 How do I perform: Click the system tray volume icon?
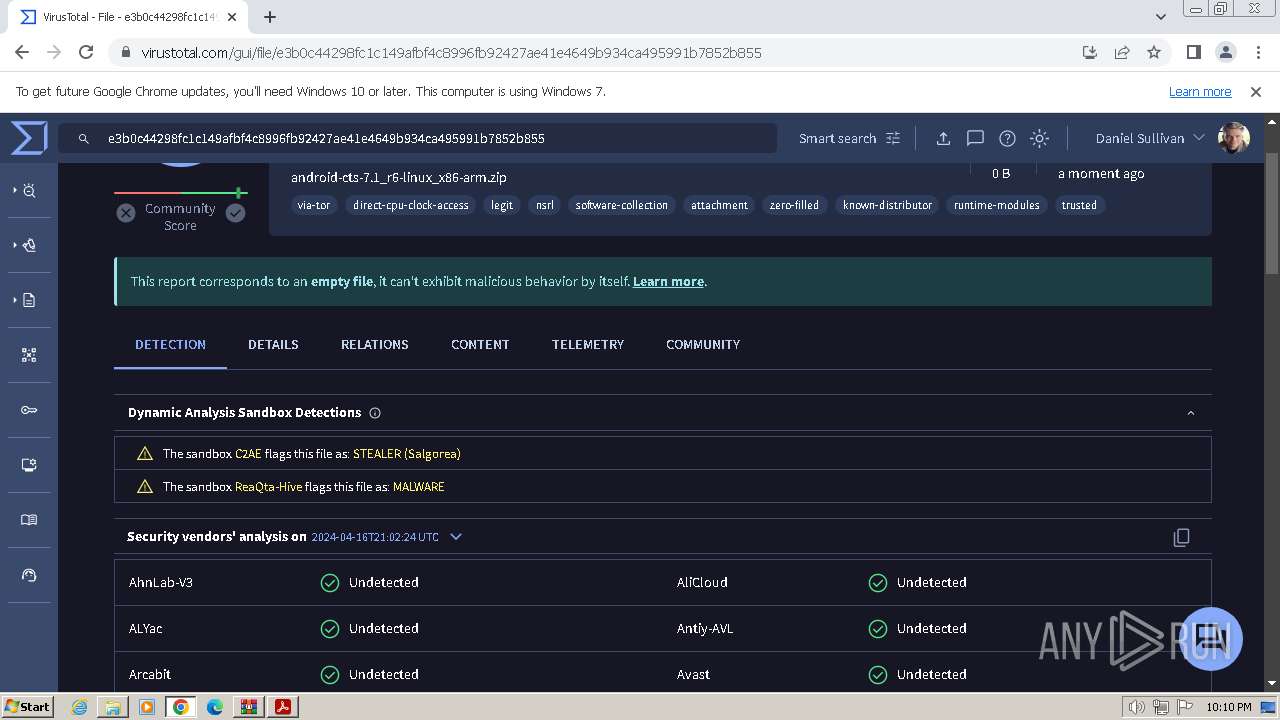click(x=1137, y=707)
